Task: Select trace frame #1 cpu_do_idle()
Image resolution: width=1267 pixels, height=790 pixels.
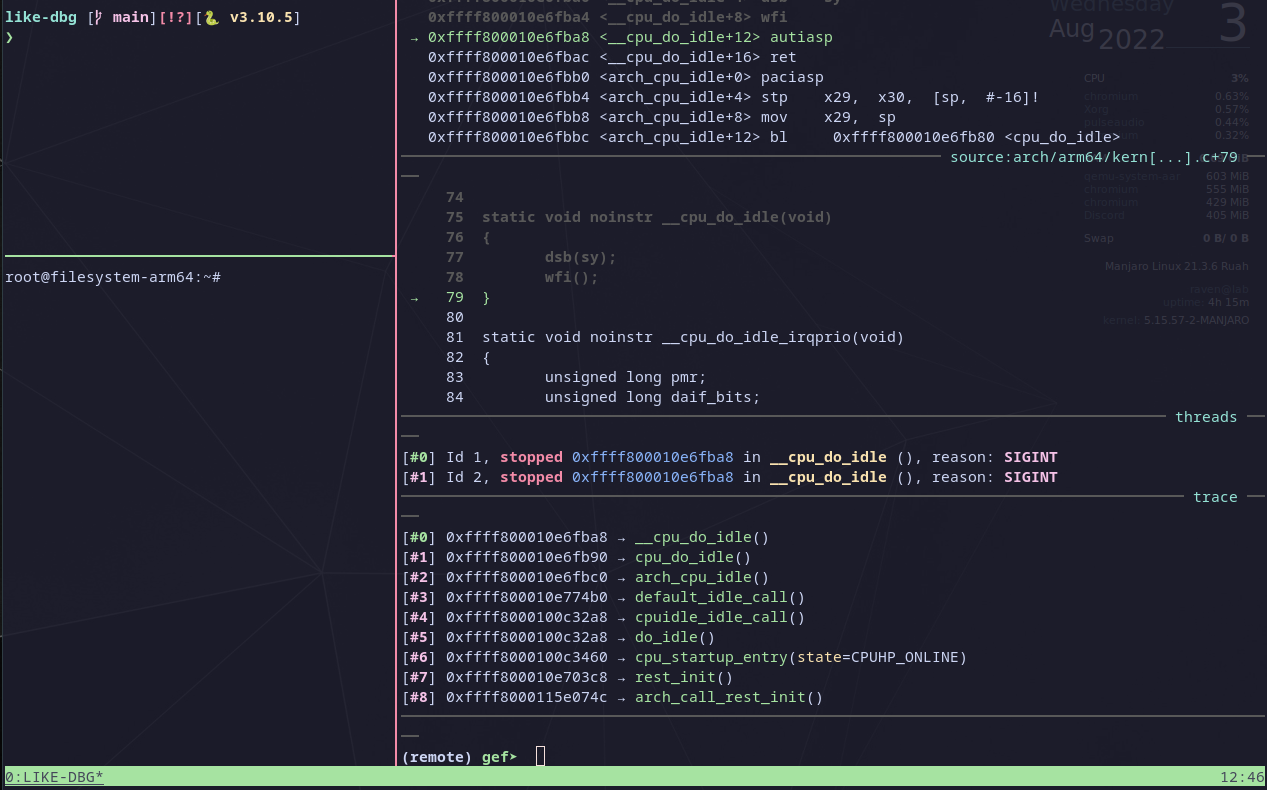Action: 576,557
